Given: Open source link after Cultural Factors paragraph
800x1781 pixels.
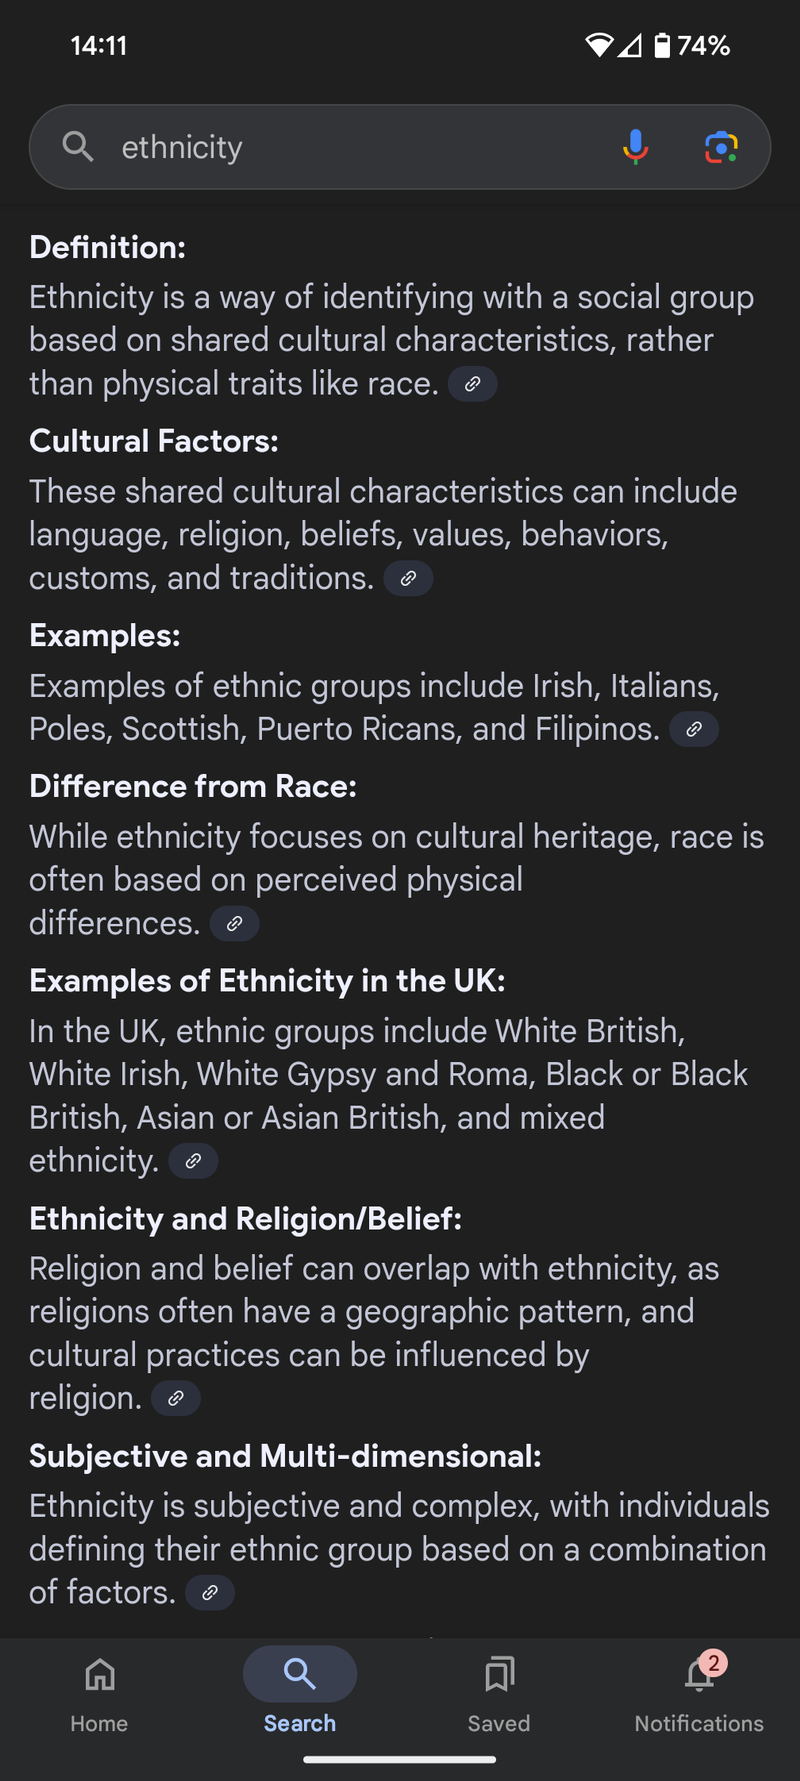Looking at the screenshot, I should (x=408, y=578).
